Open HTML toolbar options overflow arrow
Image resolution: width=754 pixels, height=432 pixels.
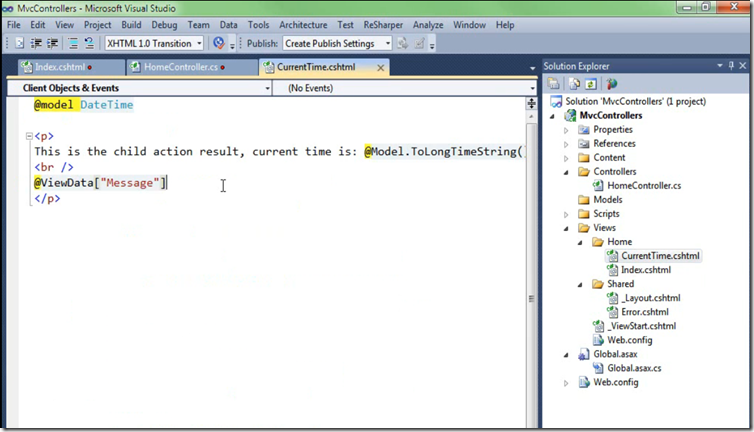pos(232,46)
